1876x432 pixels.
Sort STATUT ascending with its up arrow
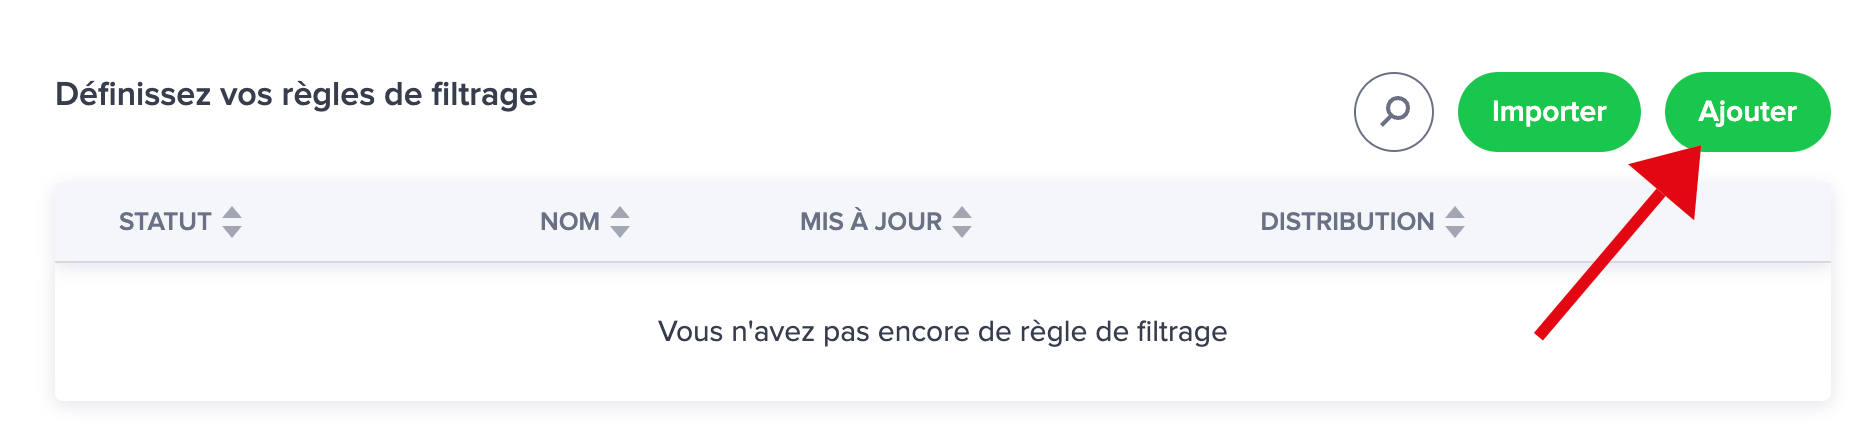(x=232, y=213)
